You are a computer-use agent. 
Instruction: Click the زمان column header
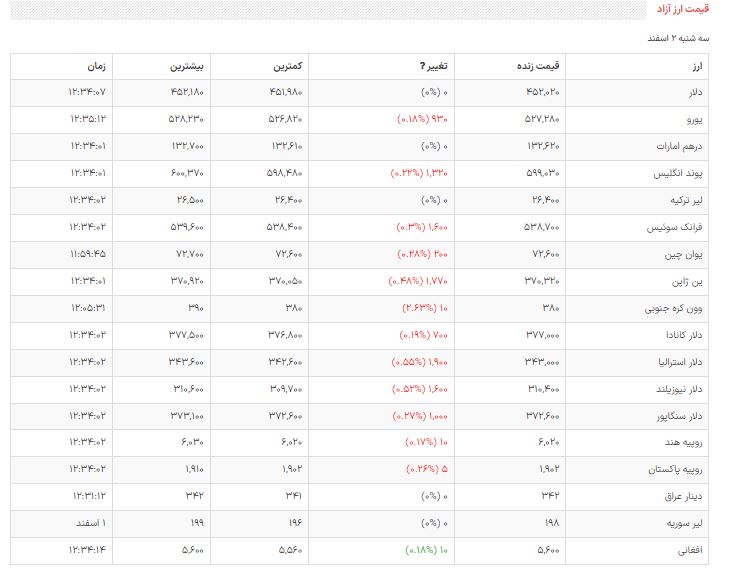pyautogui.click(x=96, y=66)
